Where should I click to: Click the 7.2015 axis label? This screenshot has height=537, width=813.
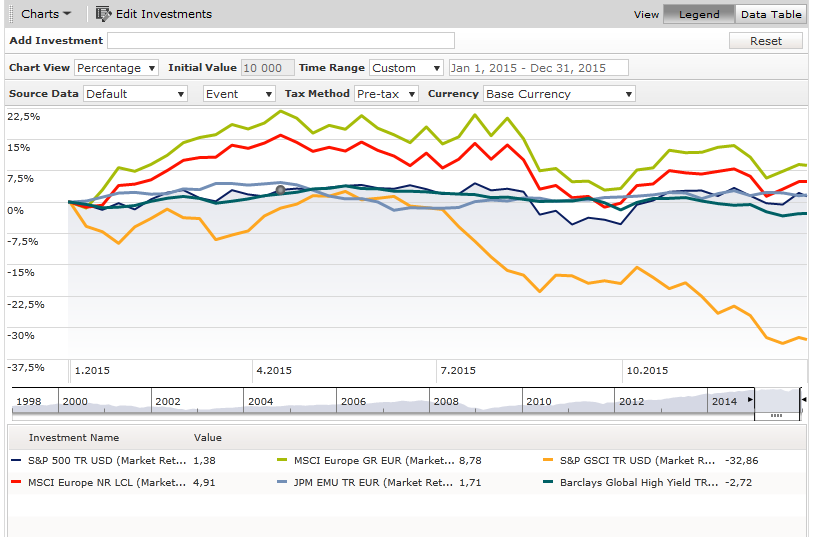coord(458,371)
